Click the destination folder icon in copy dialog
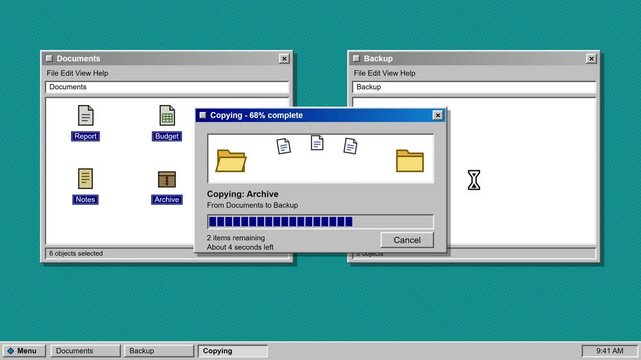641x360 pixels. click(410, 161)
